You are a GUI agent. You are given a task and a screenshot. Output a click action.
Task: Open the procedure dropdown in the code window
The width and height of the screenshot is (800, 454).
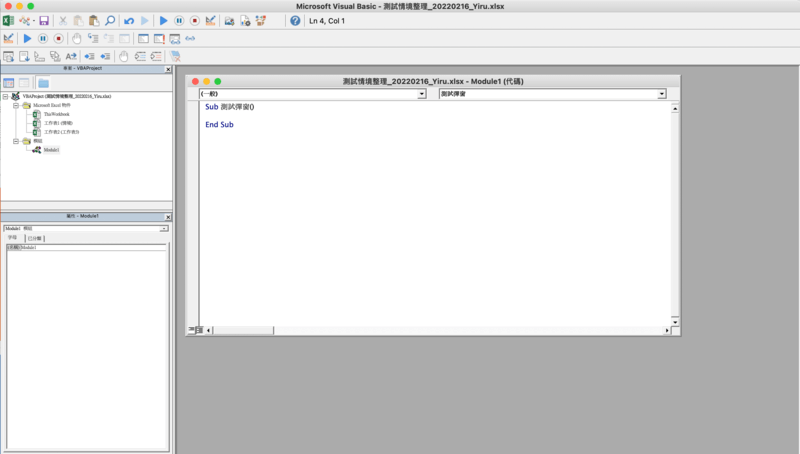(x=662, y=94)
